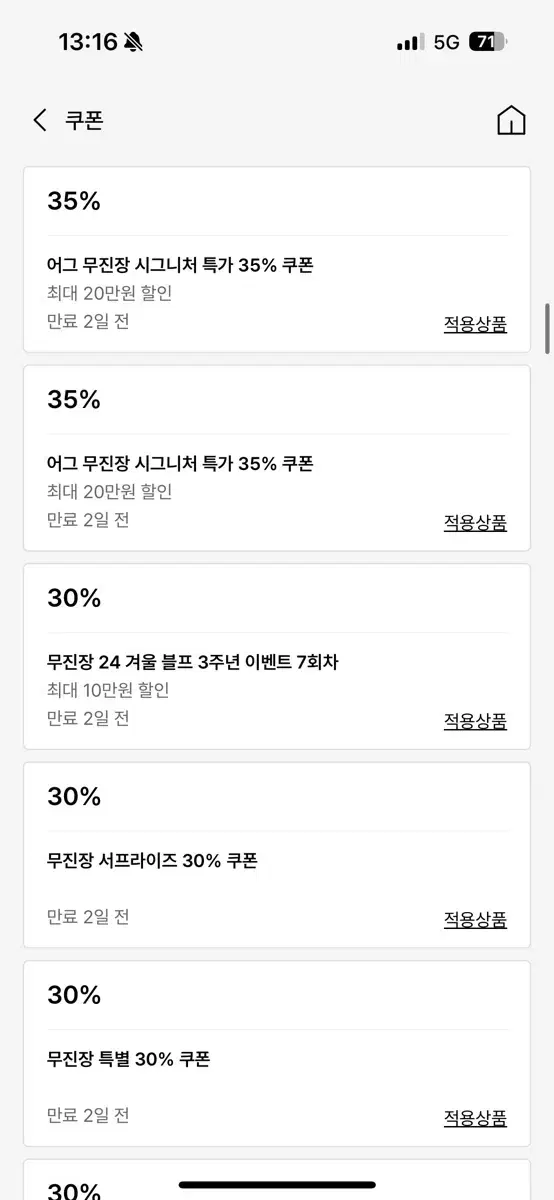554x1200 pixels.
Task: Tap the 쿠폰 page title
Action: [85, 121]
